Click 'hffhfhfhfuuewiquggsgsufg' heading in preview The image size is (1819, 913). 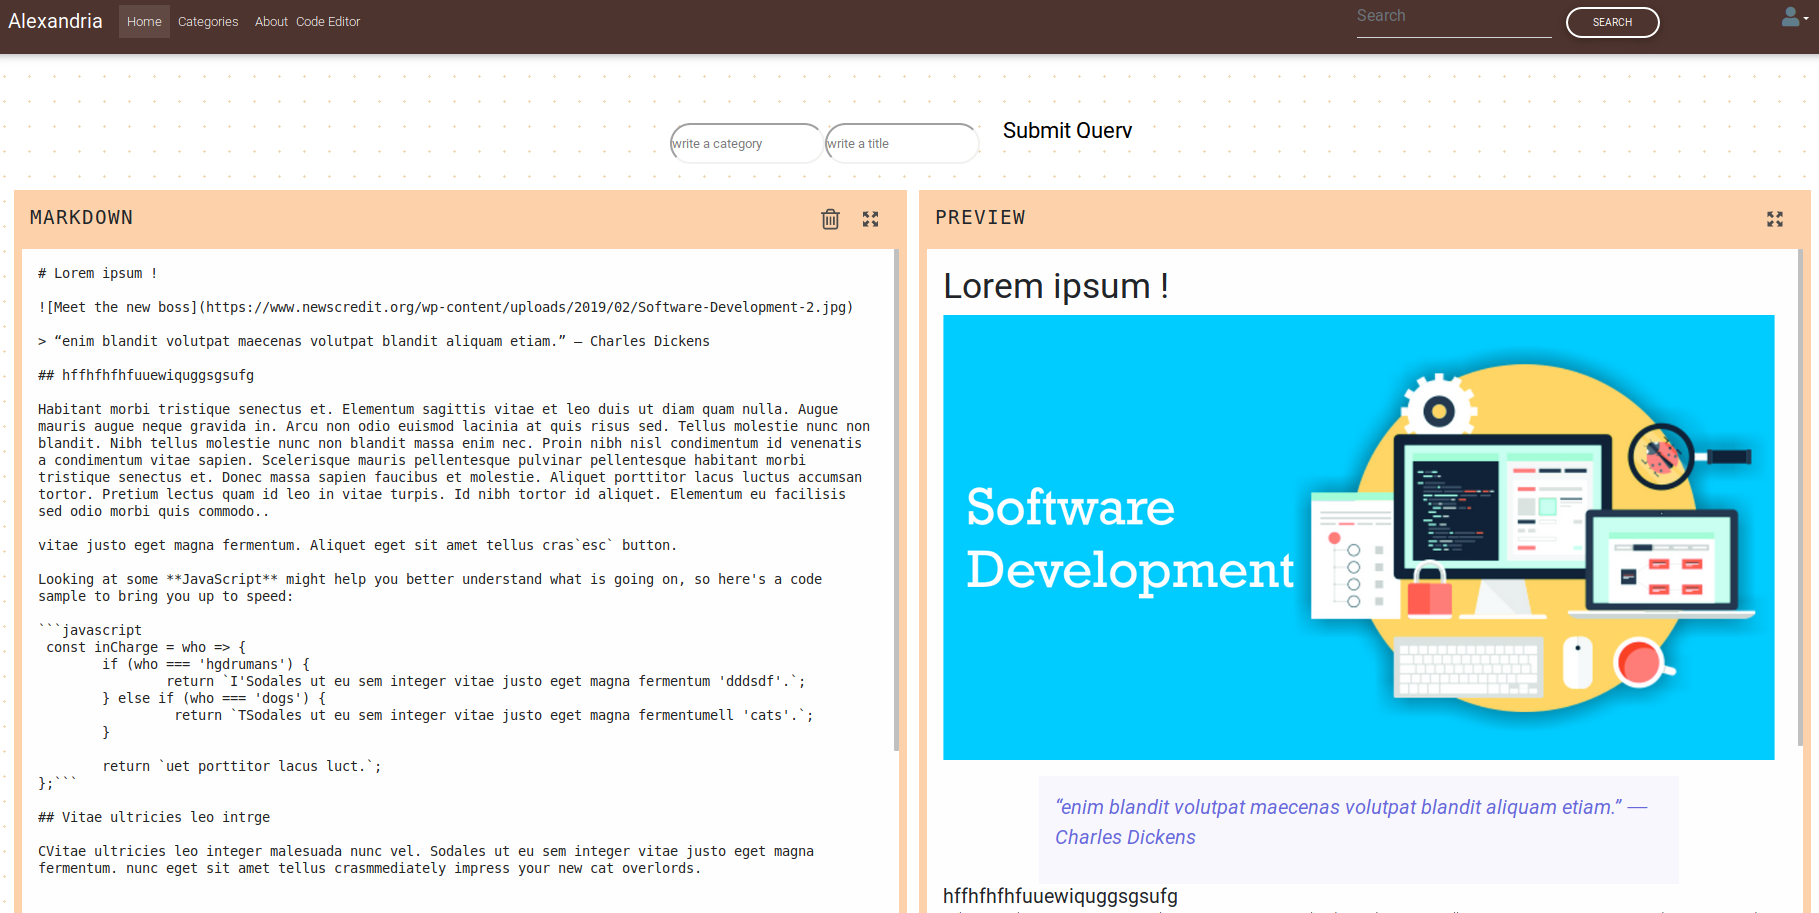[x=1060, y=896]
